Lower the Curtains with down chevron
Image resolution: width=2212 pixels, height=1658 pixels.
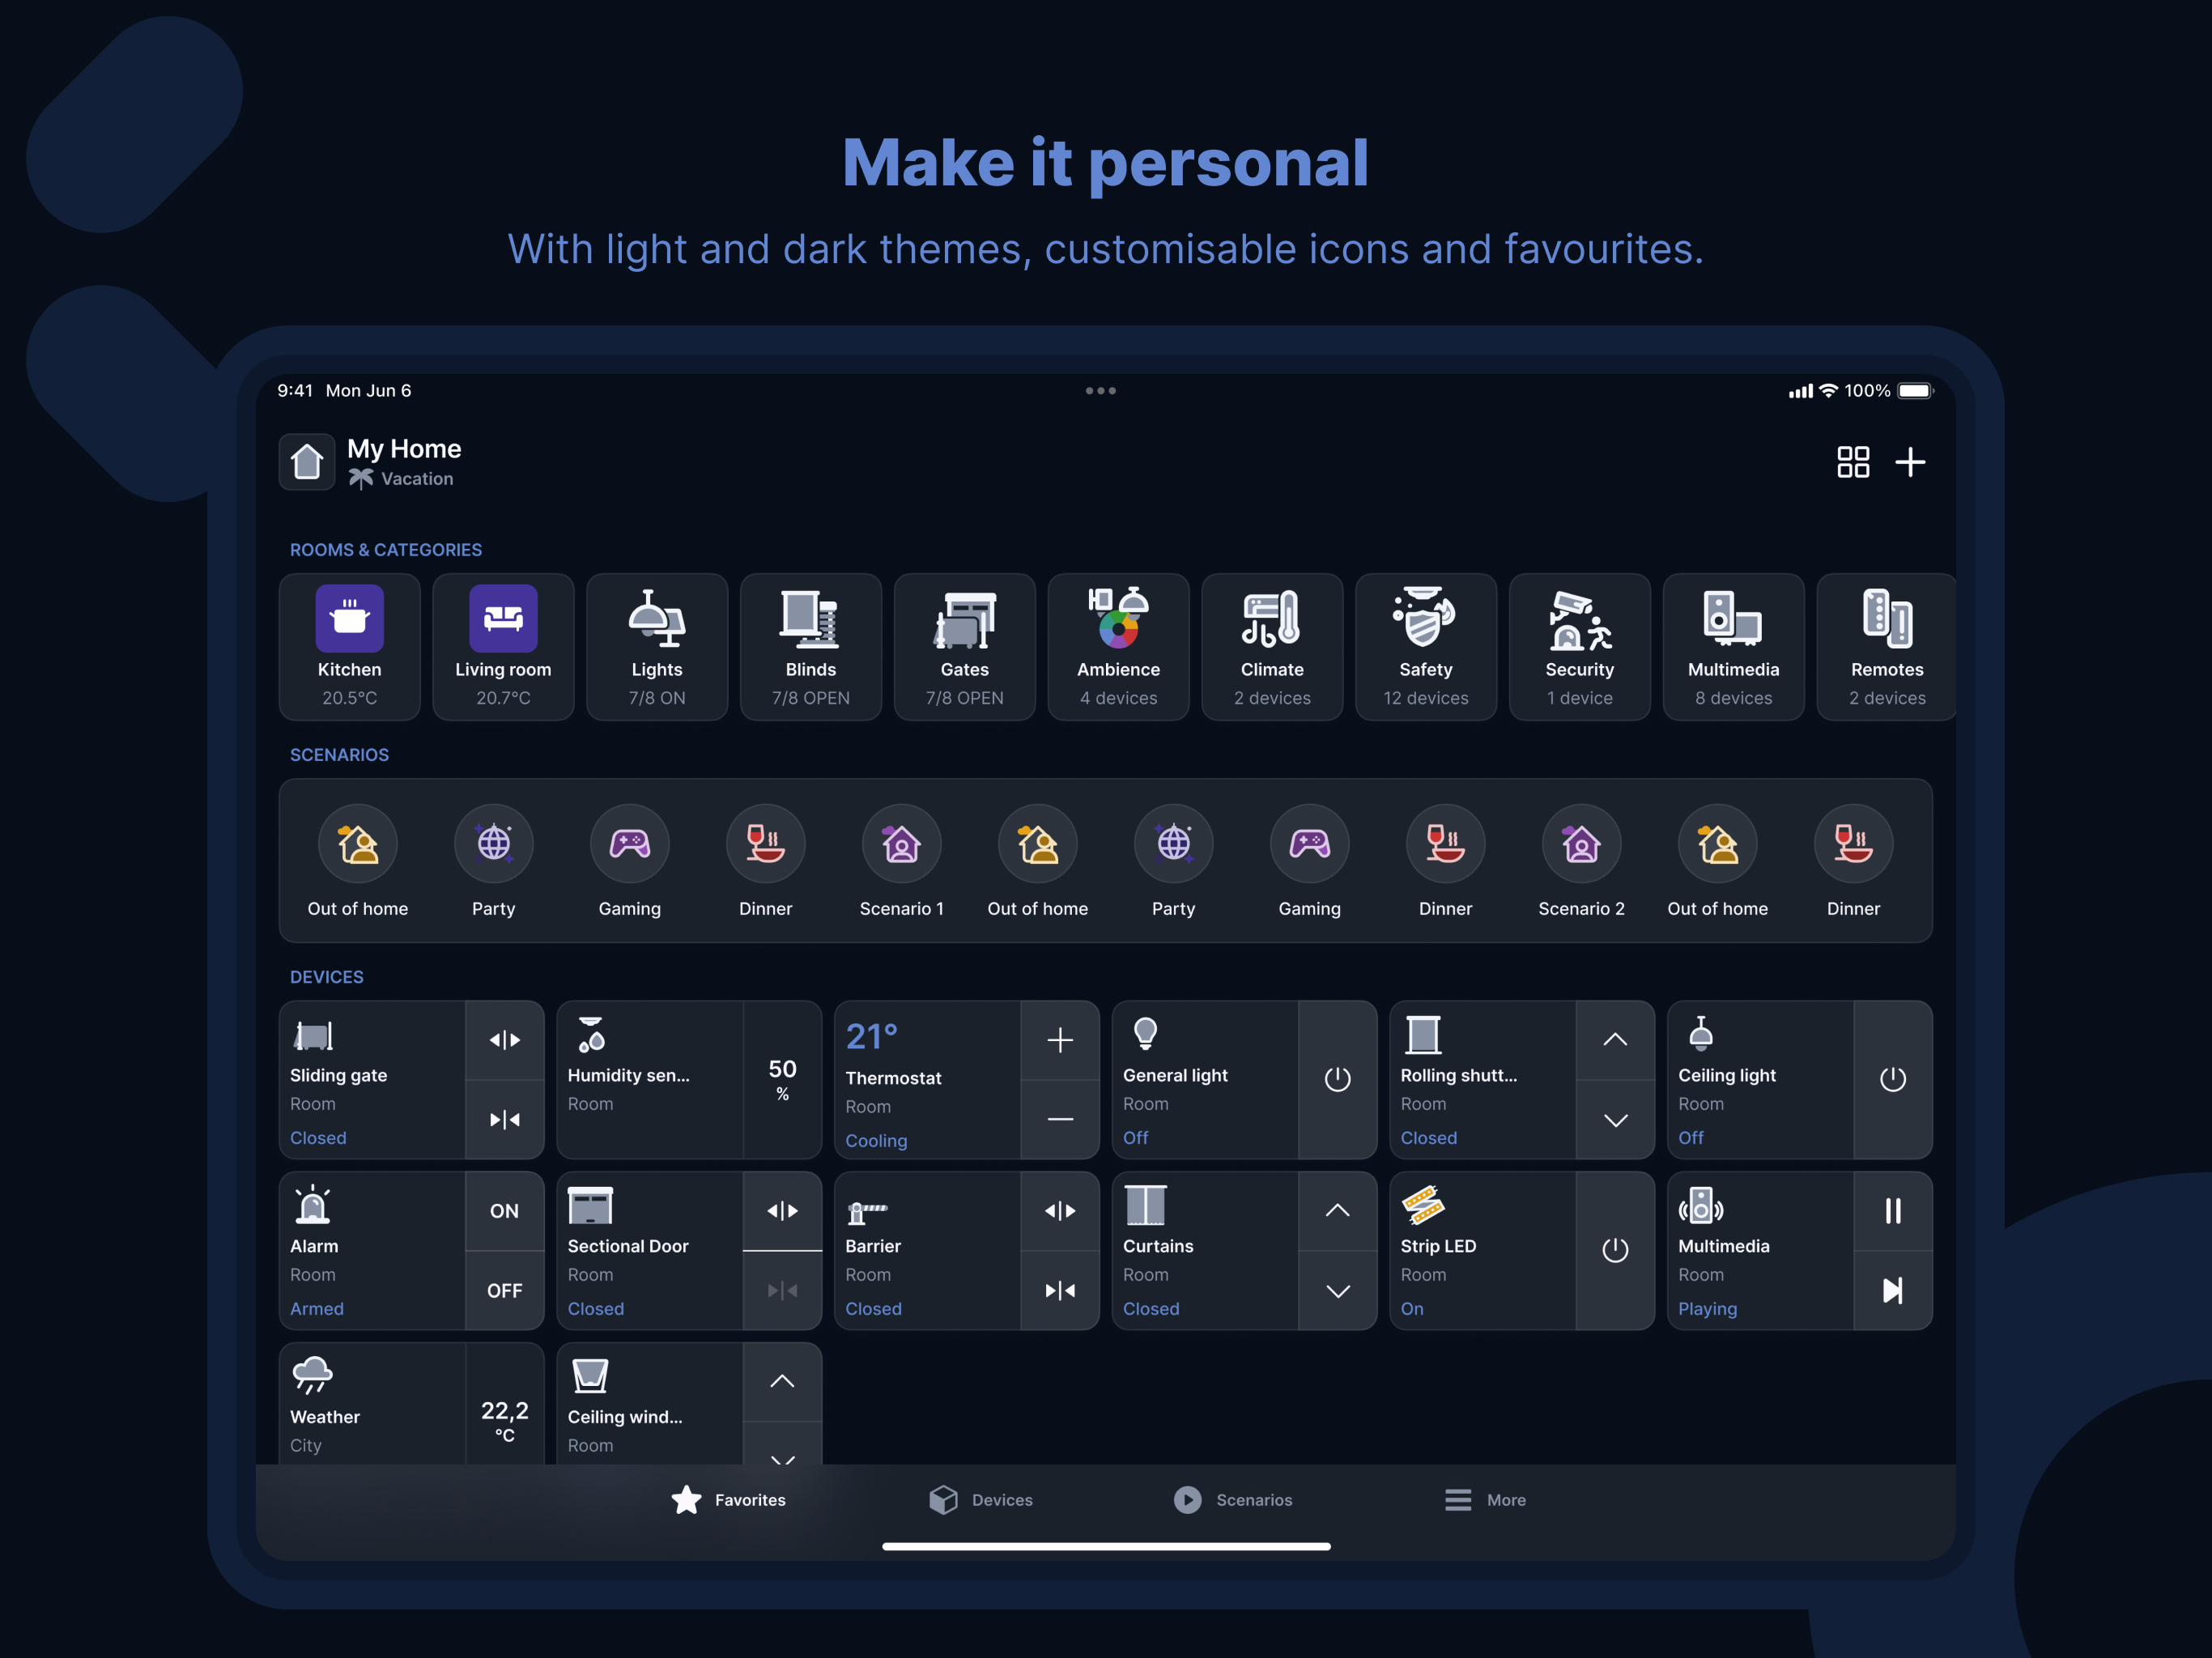(1337, 1291)
